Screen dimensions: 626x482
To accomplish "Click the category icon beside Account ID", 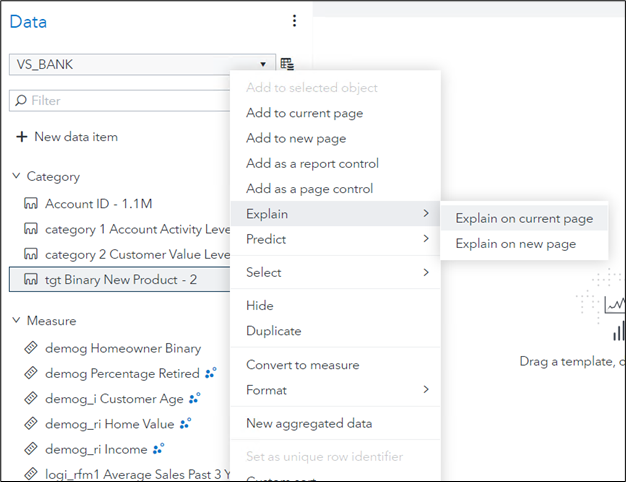I will tap(30, 204).
